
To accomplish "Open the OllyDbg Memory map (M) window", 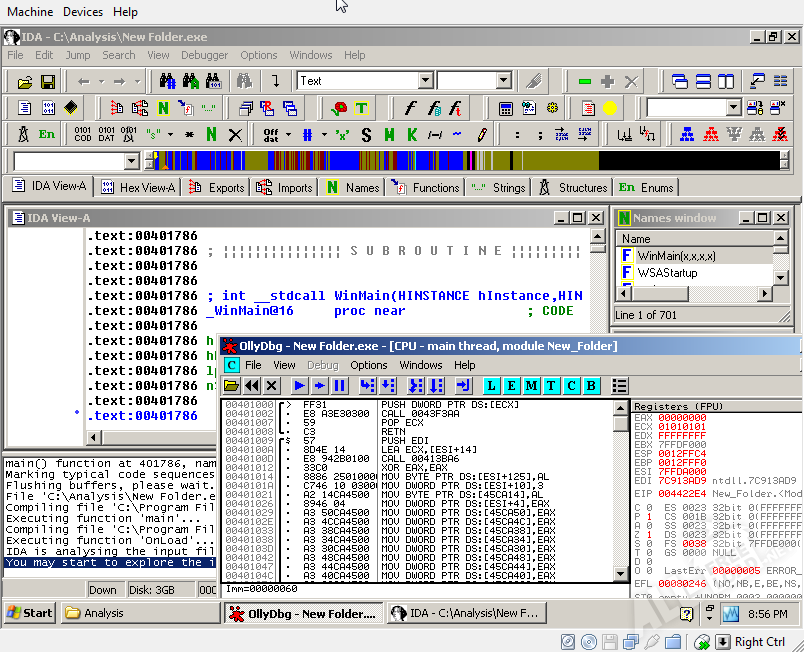I will [530, 385].
